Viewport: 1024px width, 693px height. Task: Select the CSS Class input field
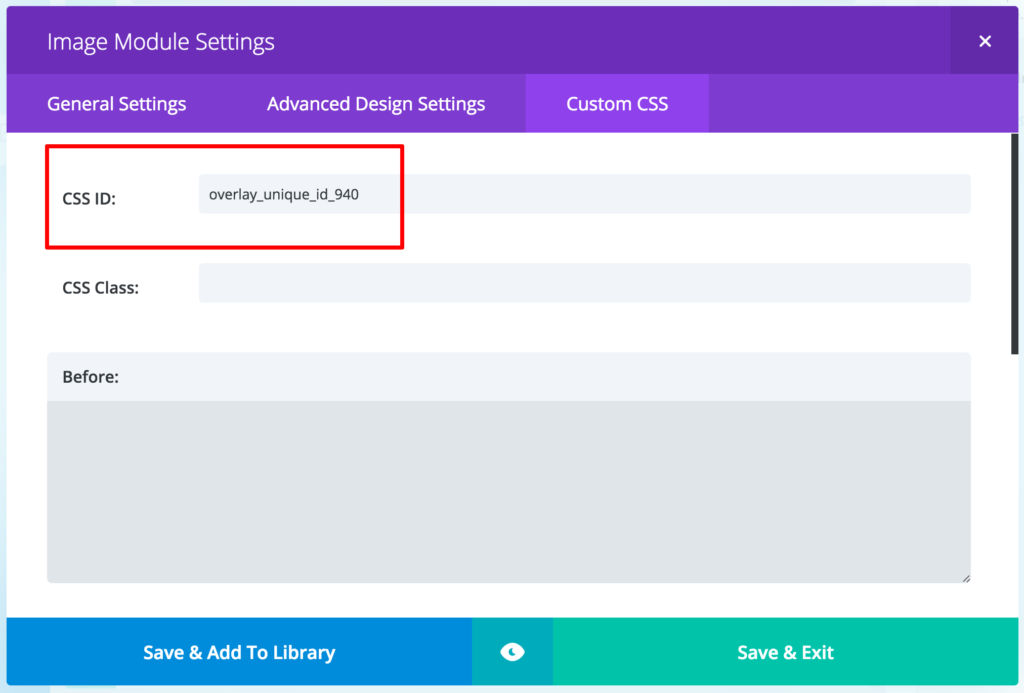coord(584,283)
